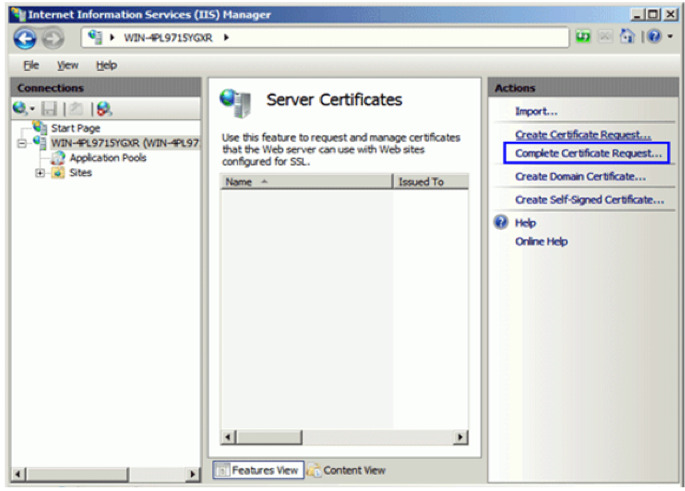Viewport: 685px width, 491px height.
Task: Click certificate list right scroll arrow
Action: (x=460, y=437)
